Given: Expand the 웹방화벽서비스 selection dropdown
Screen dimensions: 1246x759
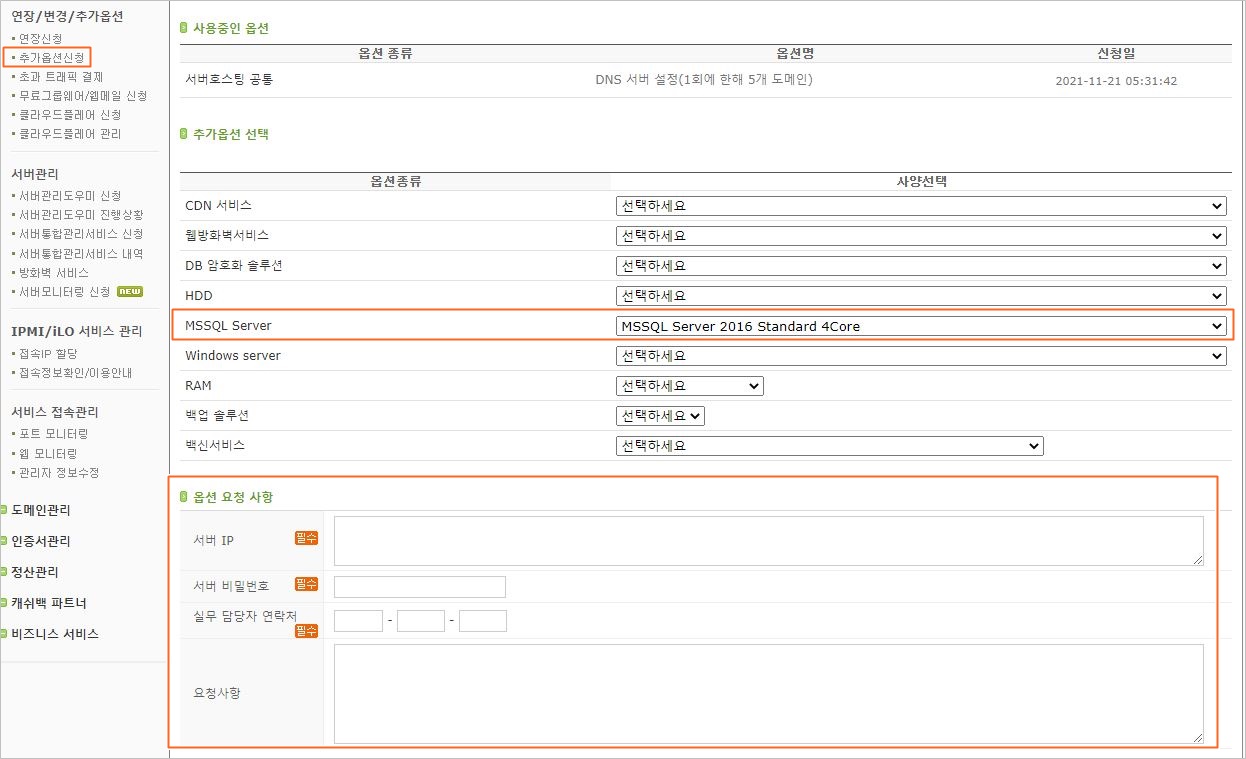Looking at the screenshot, I should 920,236.
